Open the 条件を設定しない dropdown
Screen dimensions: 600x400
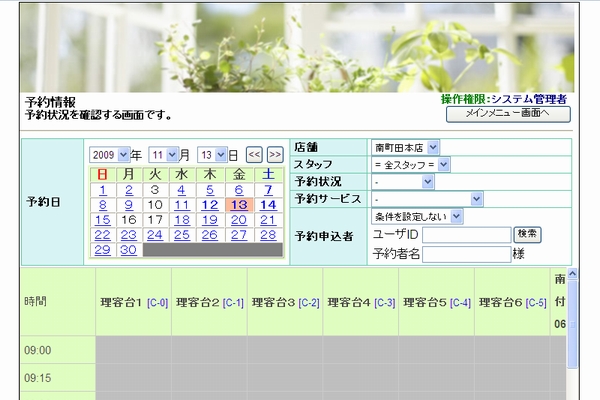point(417,215)
